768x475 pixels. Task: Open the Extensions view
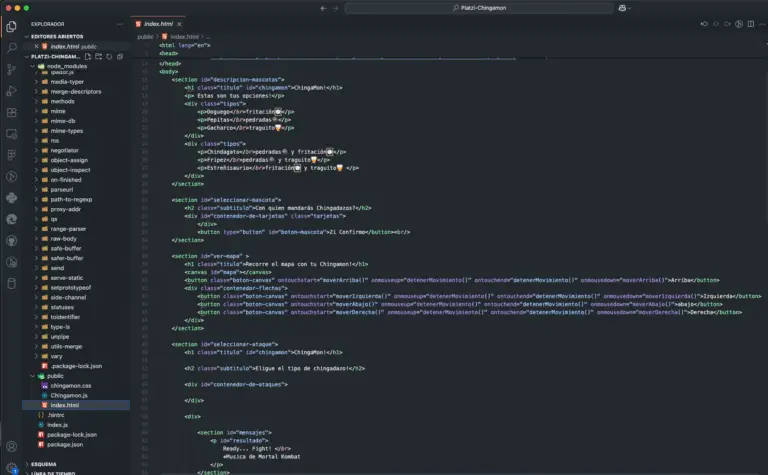coord(11,111)
